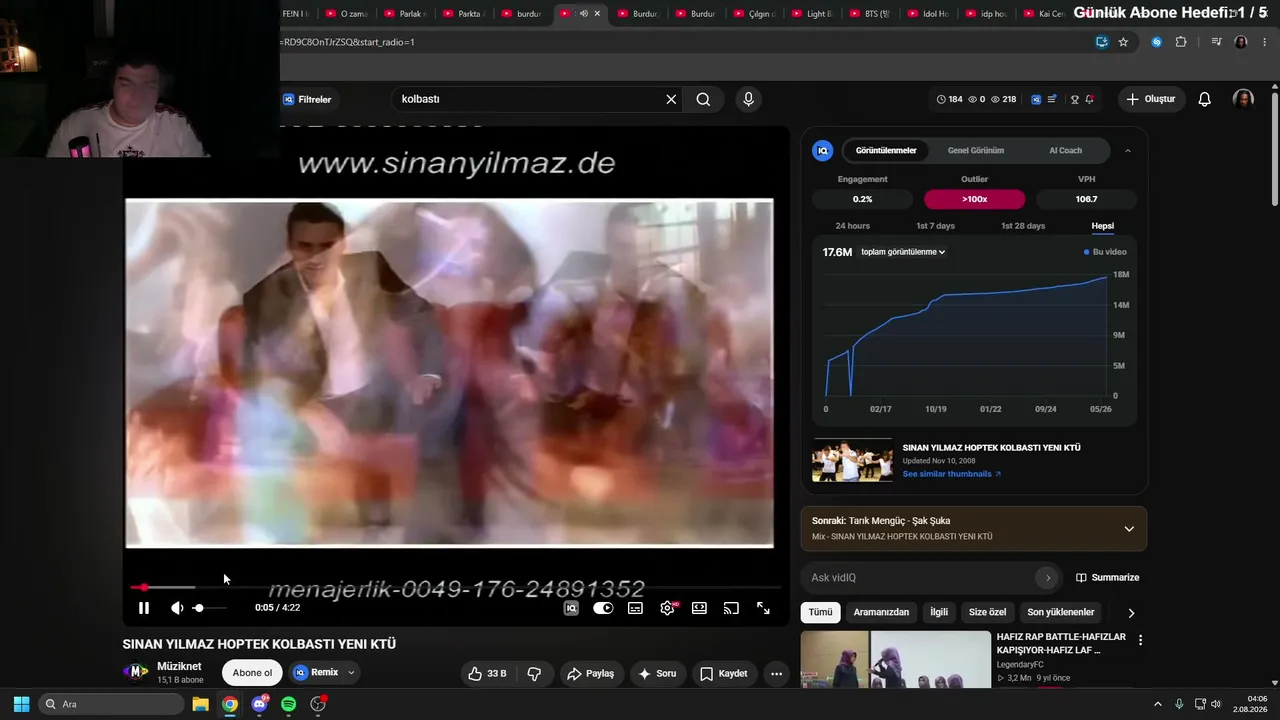The height and width of the screenshot is (720, 1280).
Task: Run search with the magnifier icon
Action: click(703, 99)
